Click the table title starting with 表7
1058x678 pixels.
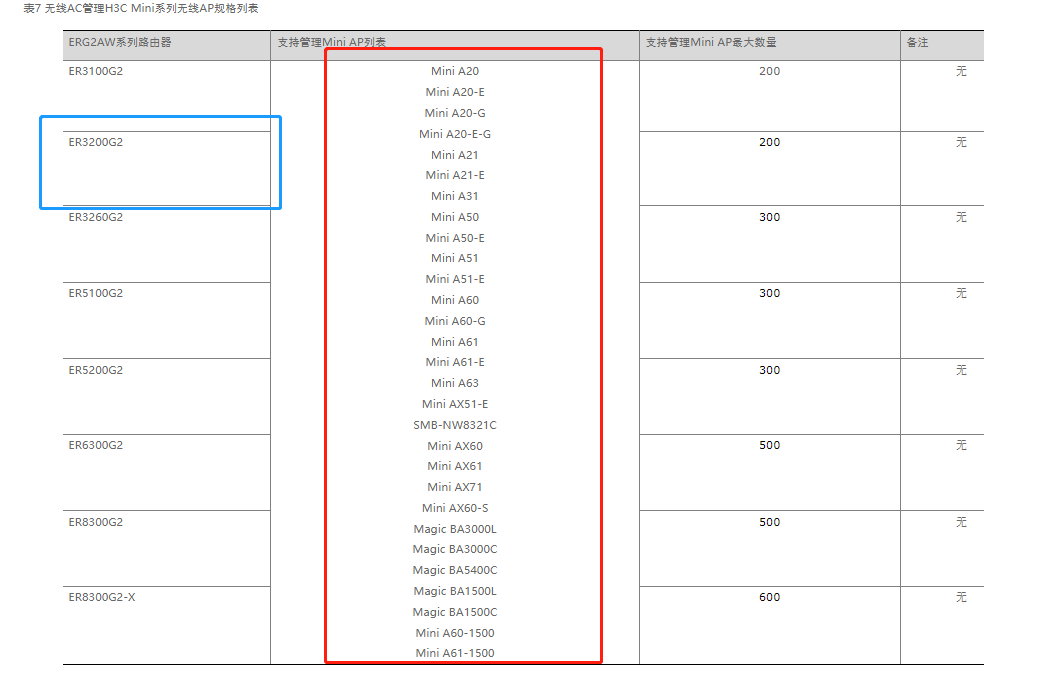point(140,9)
